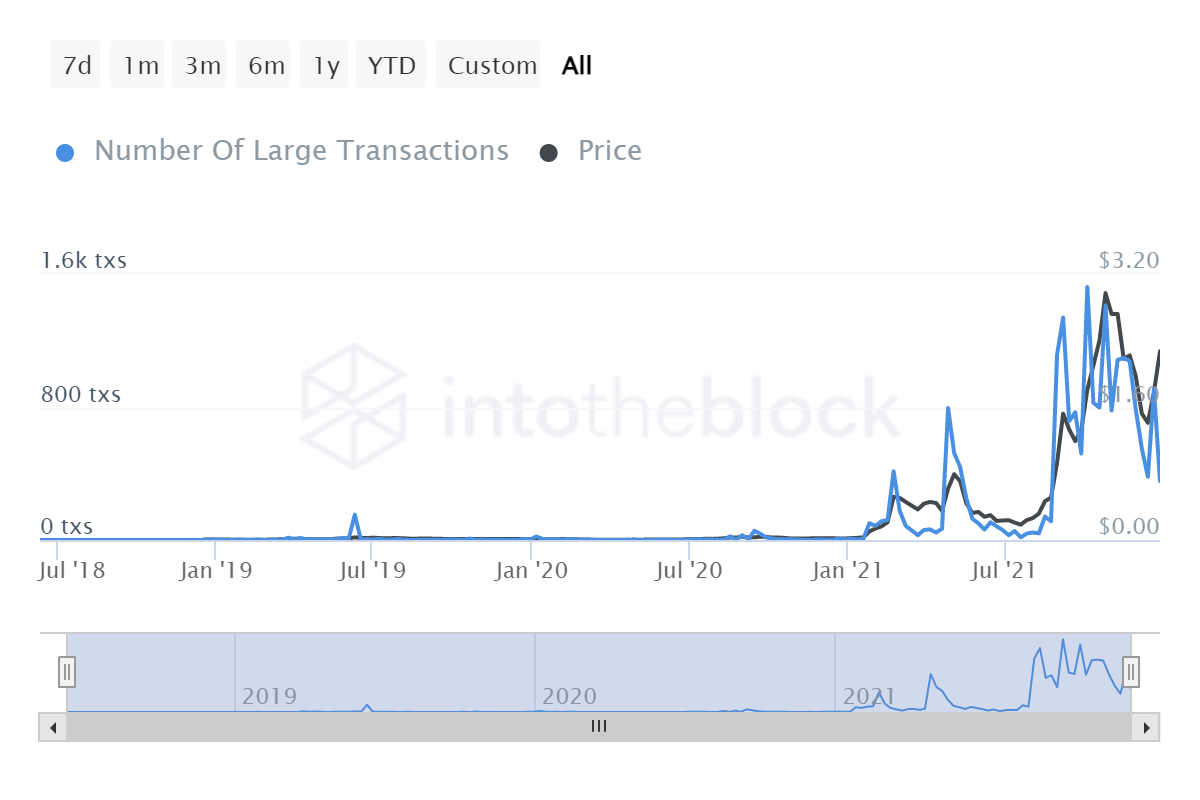Click the dark Price legend dot
This screenshot has height=800, width=1200.
[549, 153]
